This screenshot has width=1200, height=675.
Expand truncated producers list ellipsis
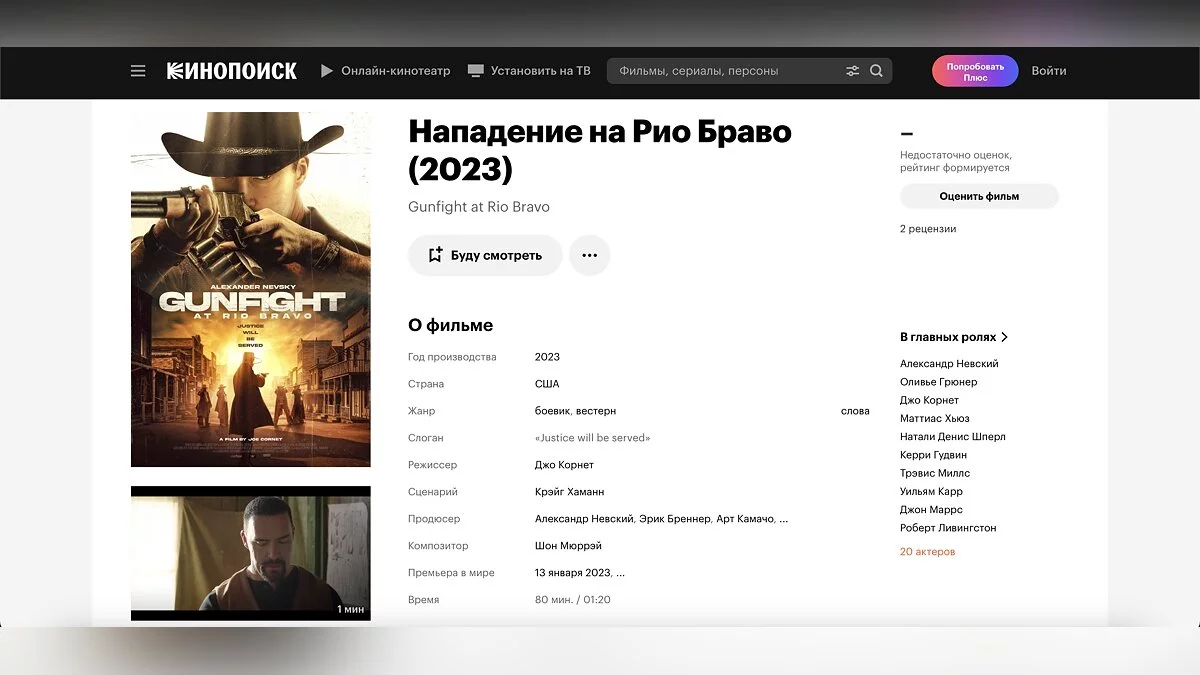pos(783,519)
